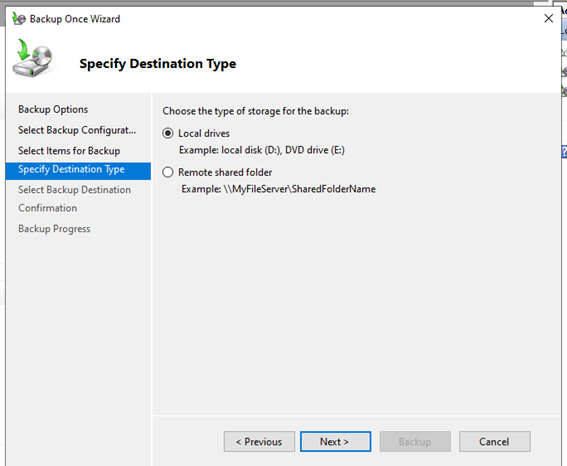Click the "Specify Destination Type" page heading
Viewport: 567px width, 466px height.
click(158, 64)
